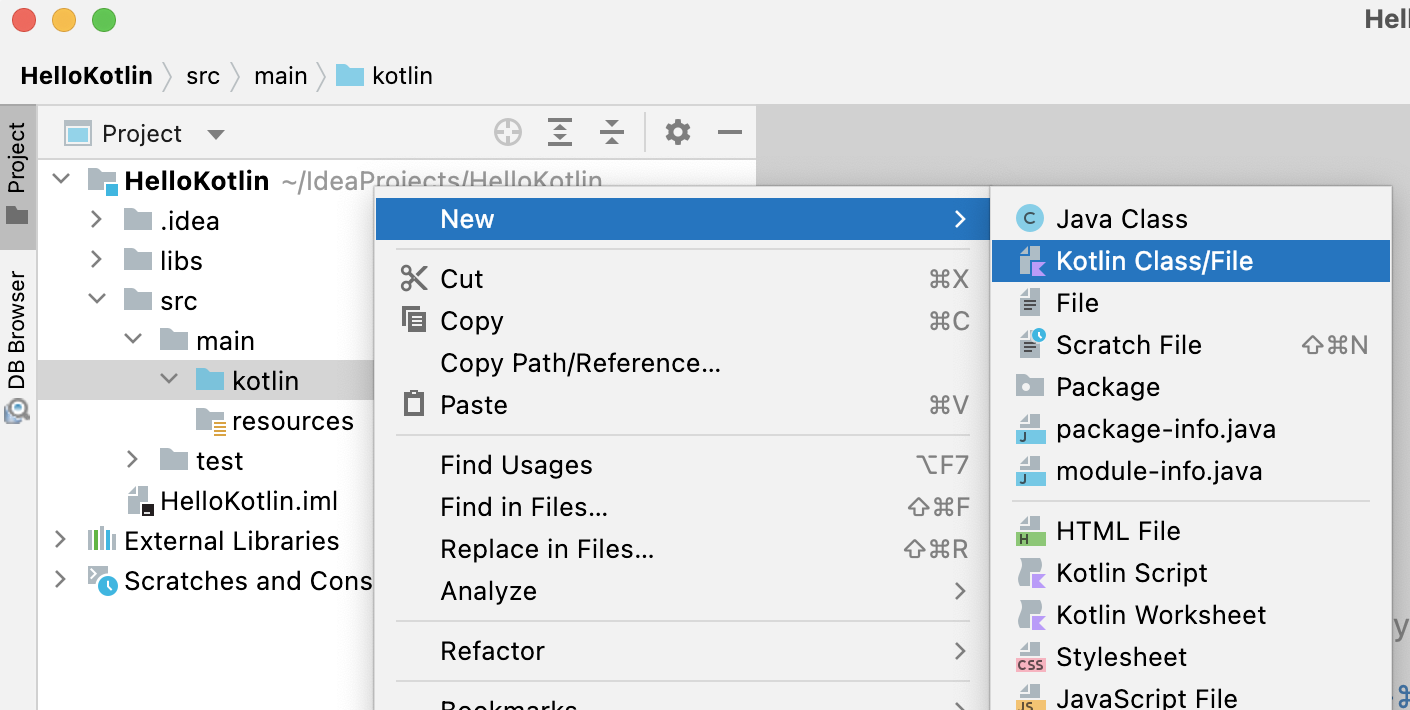1410x710 pixels.
Task: Click the Java Class icon in New submenu
Action: click(x=1029, y=219)
